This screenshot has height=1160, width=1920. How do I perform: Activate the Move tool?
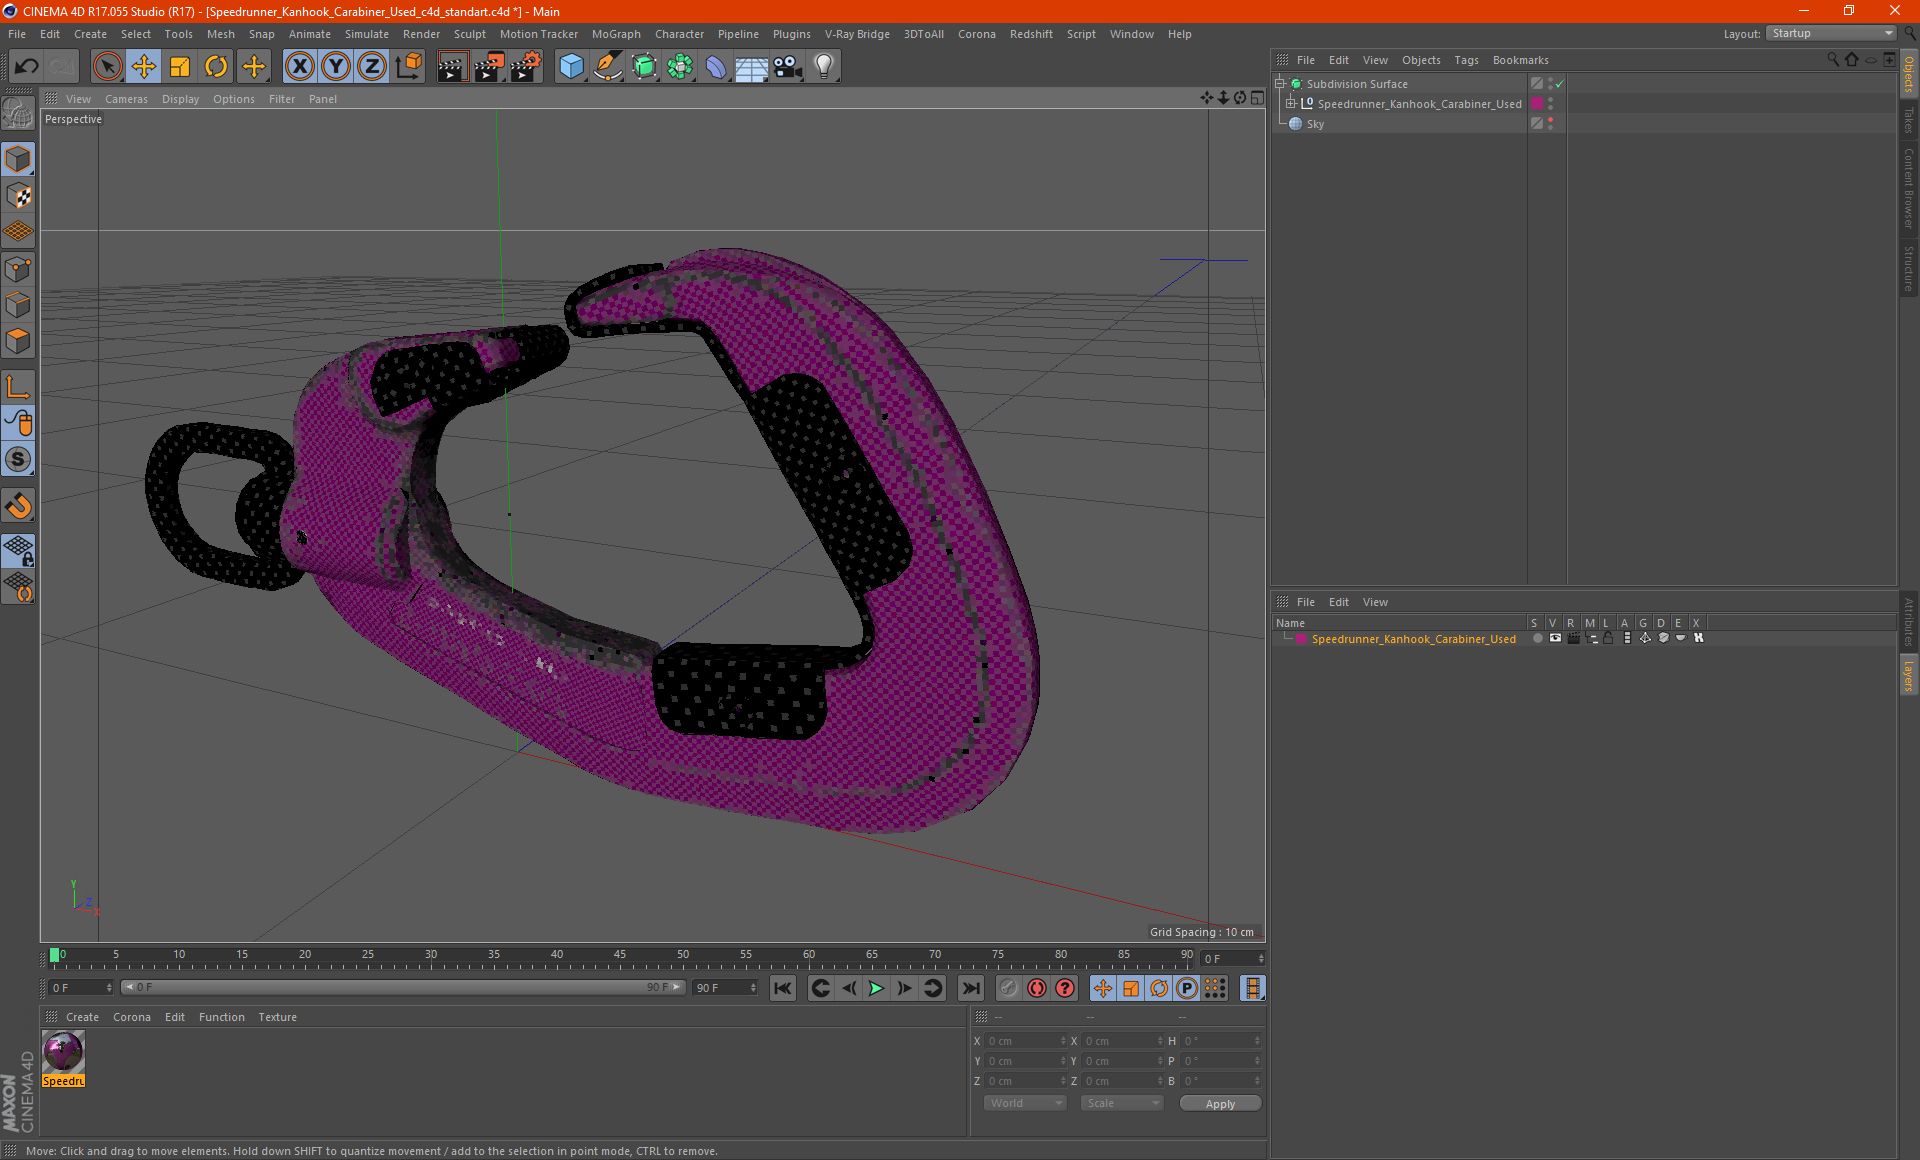pos(144,66)
